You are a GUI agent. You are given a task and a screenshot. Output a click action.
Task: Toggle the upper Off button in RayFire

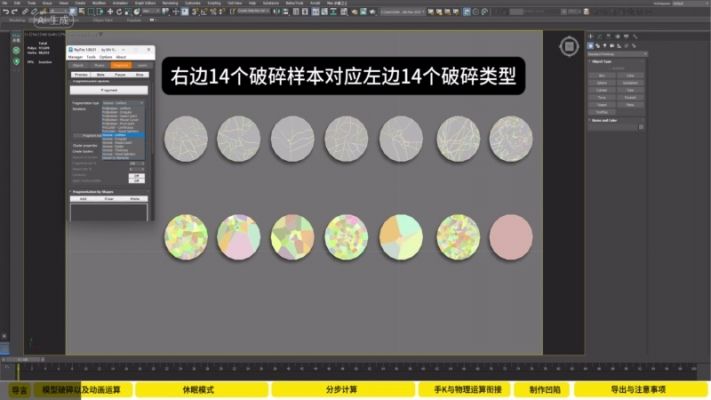(136, 176)
